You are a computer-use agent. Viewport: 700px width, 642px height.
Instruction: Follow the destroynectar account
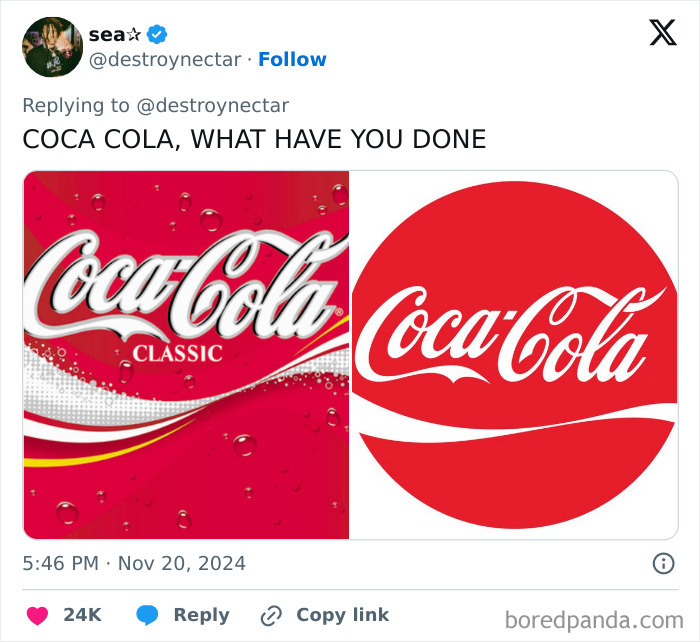(x=292, y=60)
